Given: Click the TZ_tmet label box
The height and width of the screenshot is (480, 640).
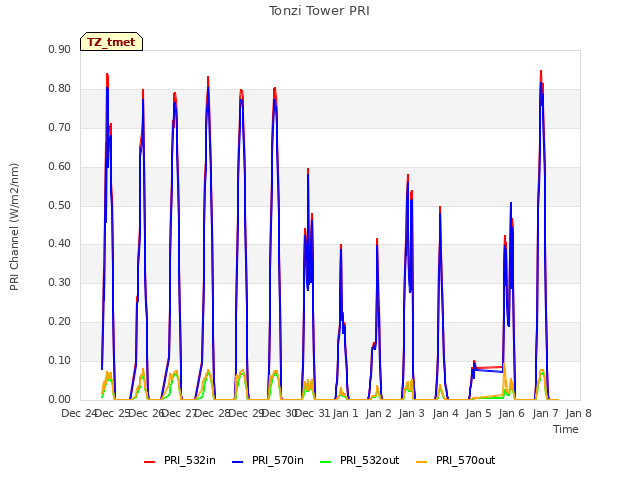Looking at the screenshot, I should point(111,42).
